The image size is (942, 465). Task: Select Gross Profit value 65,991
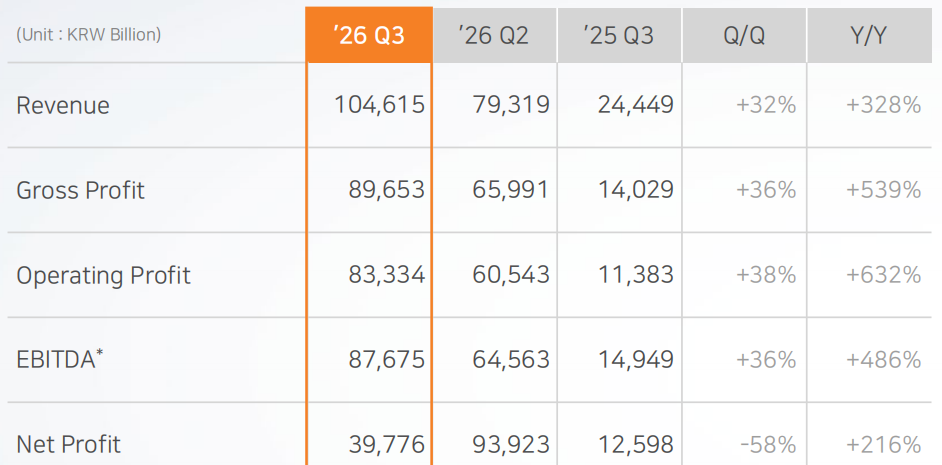(511, 190)
